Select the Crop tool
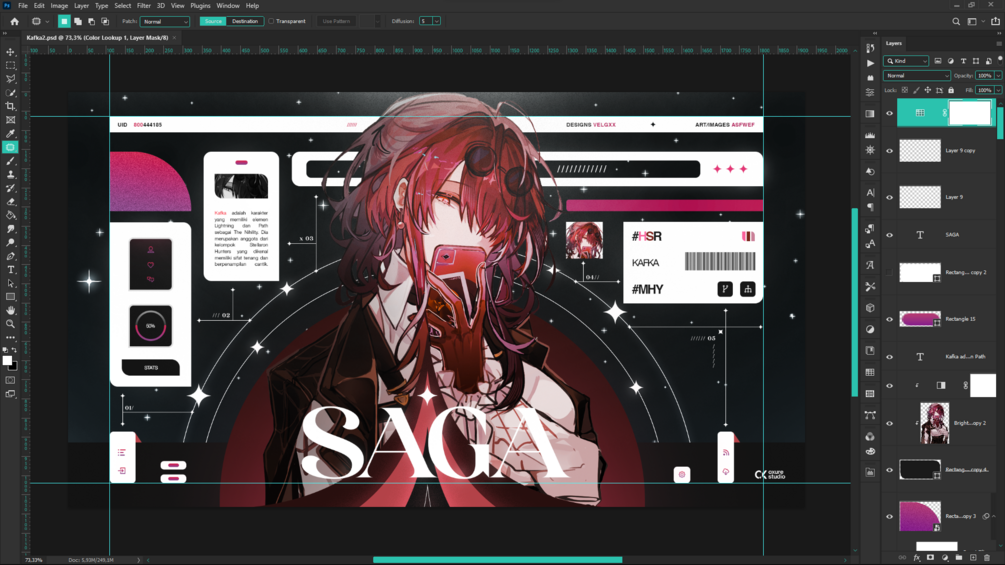 (x=10, y=106)
